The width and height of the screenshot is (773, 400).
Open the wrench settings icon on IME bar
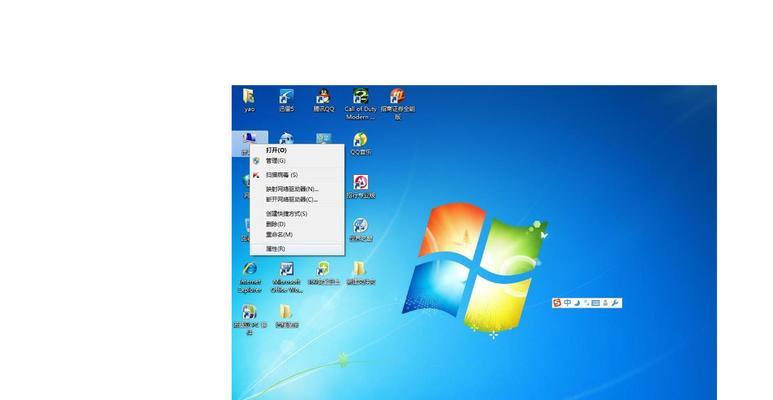coord(615,302)
